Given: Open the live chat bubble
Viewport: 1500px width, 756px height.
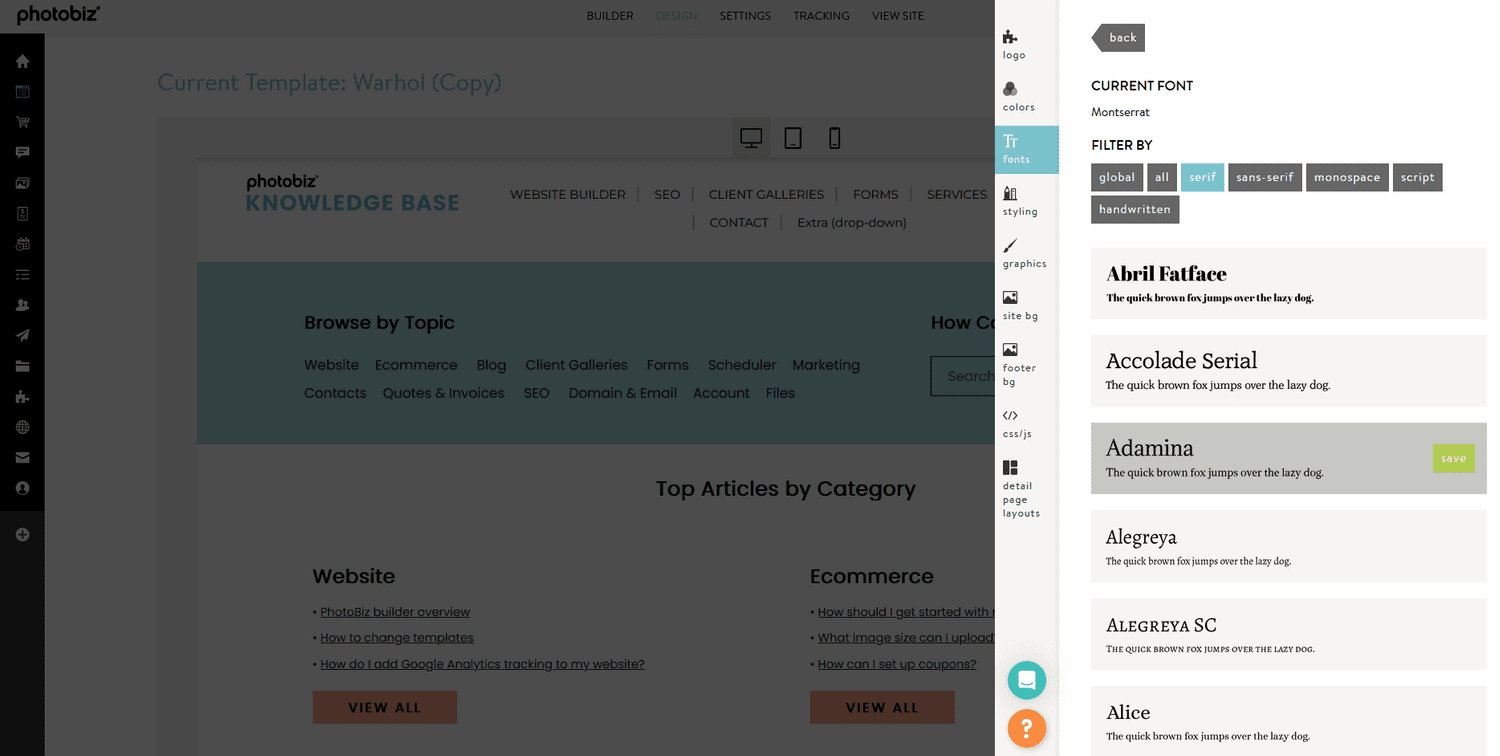Looking at the screenshot, I should [x=1026, y=680].
